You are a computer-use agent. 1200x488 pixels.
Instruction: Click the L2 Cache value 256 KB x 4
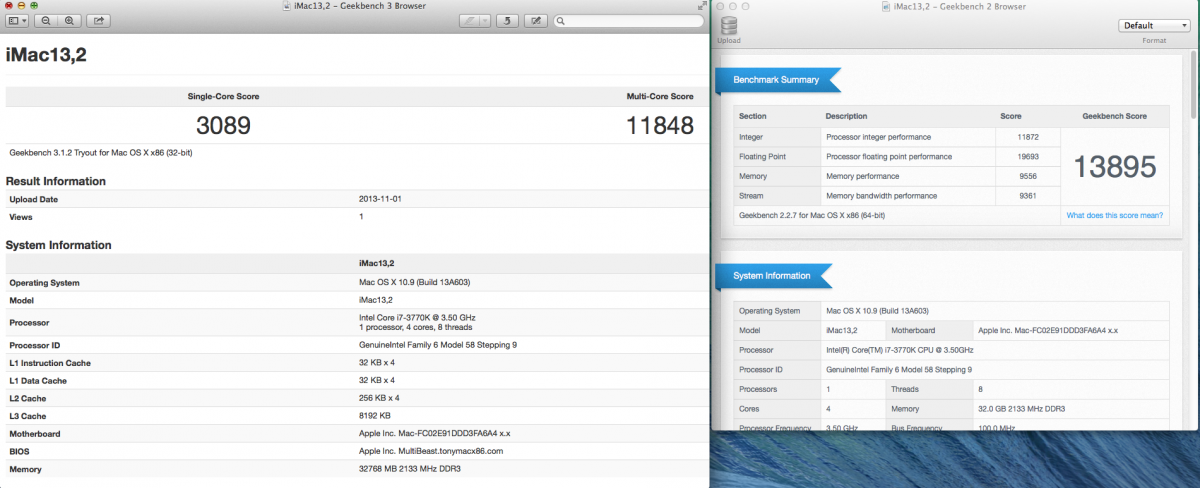tap(379, 397)
